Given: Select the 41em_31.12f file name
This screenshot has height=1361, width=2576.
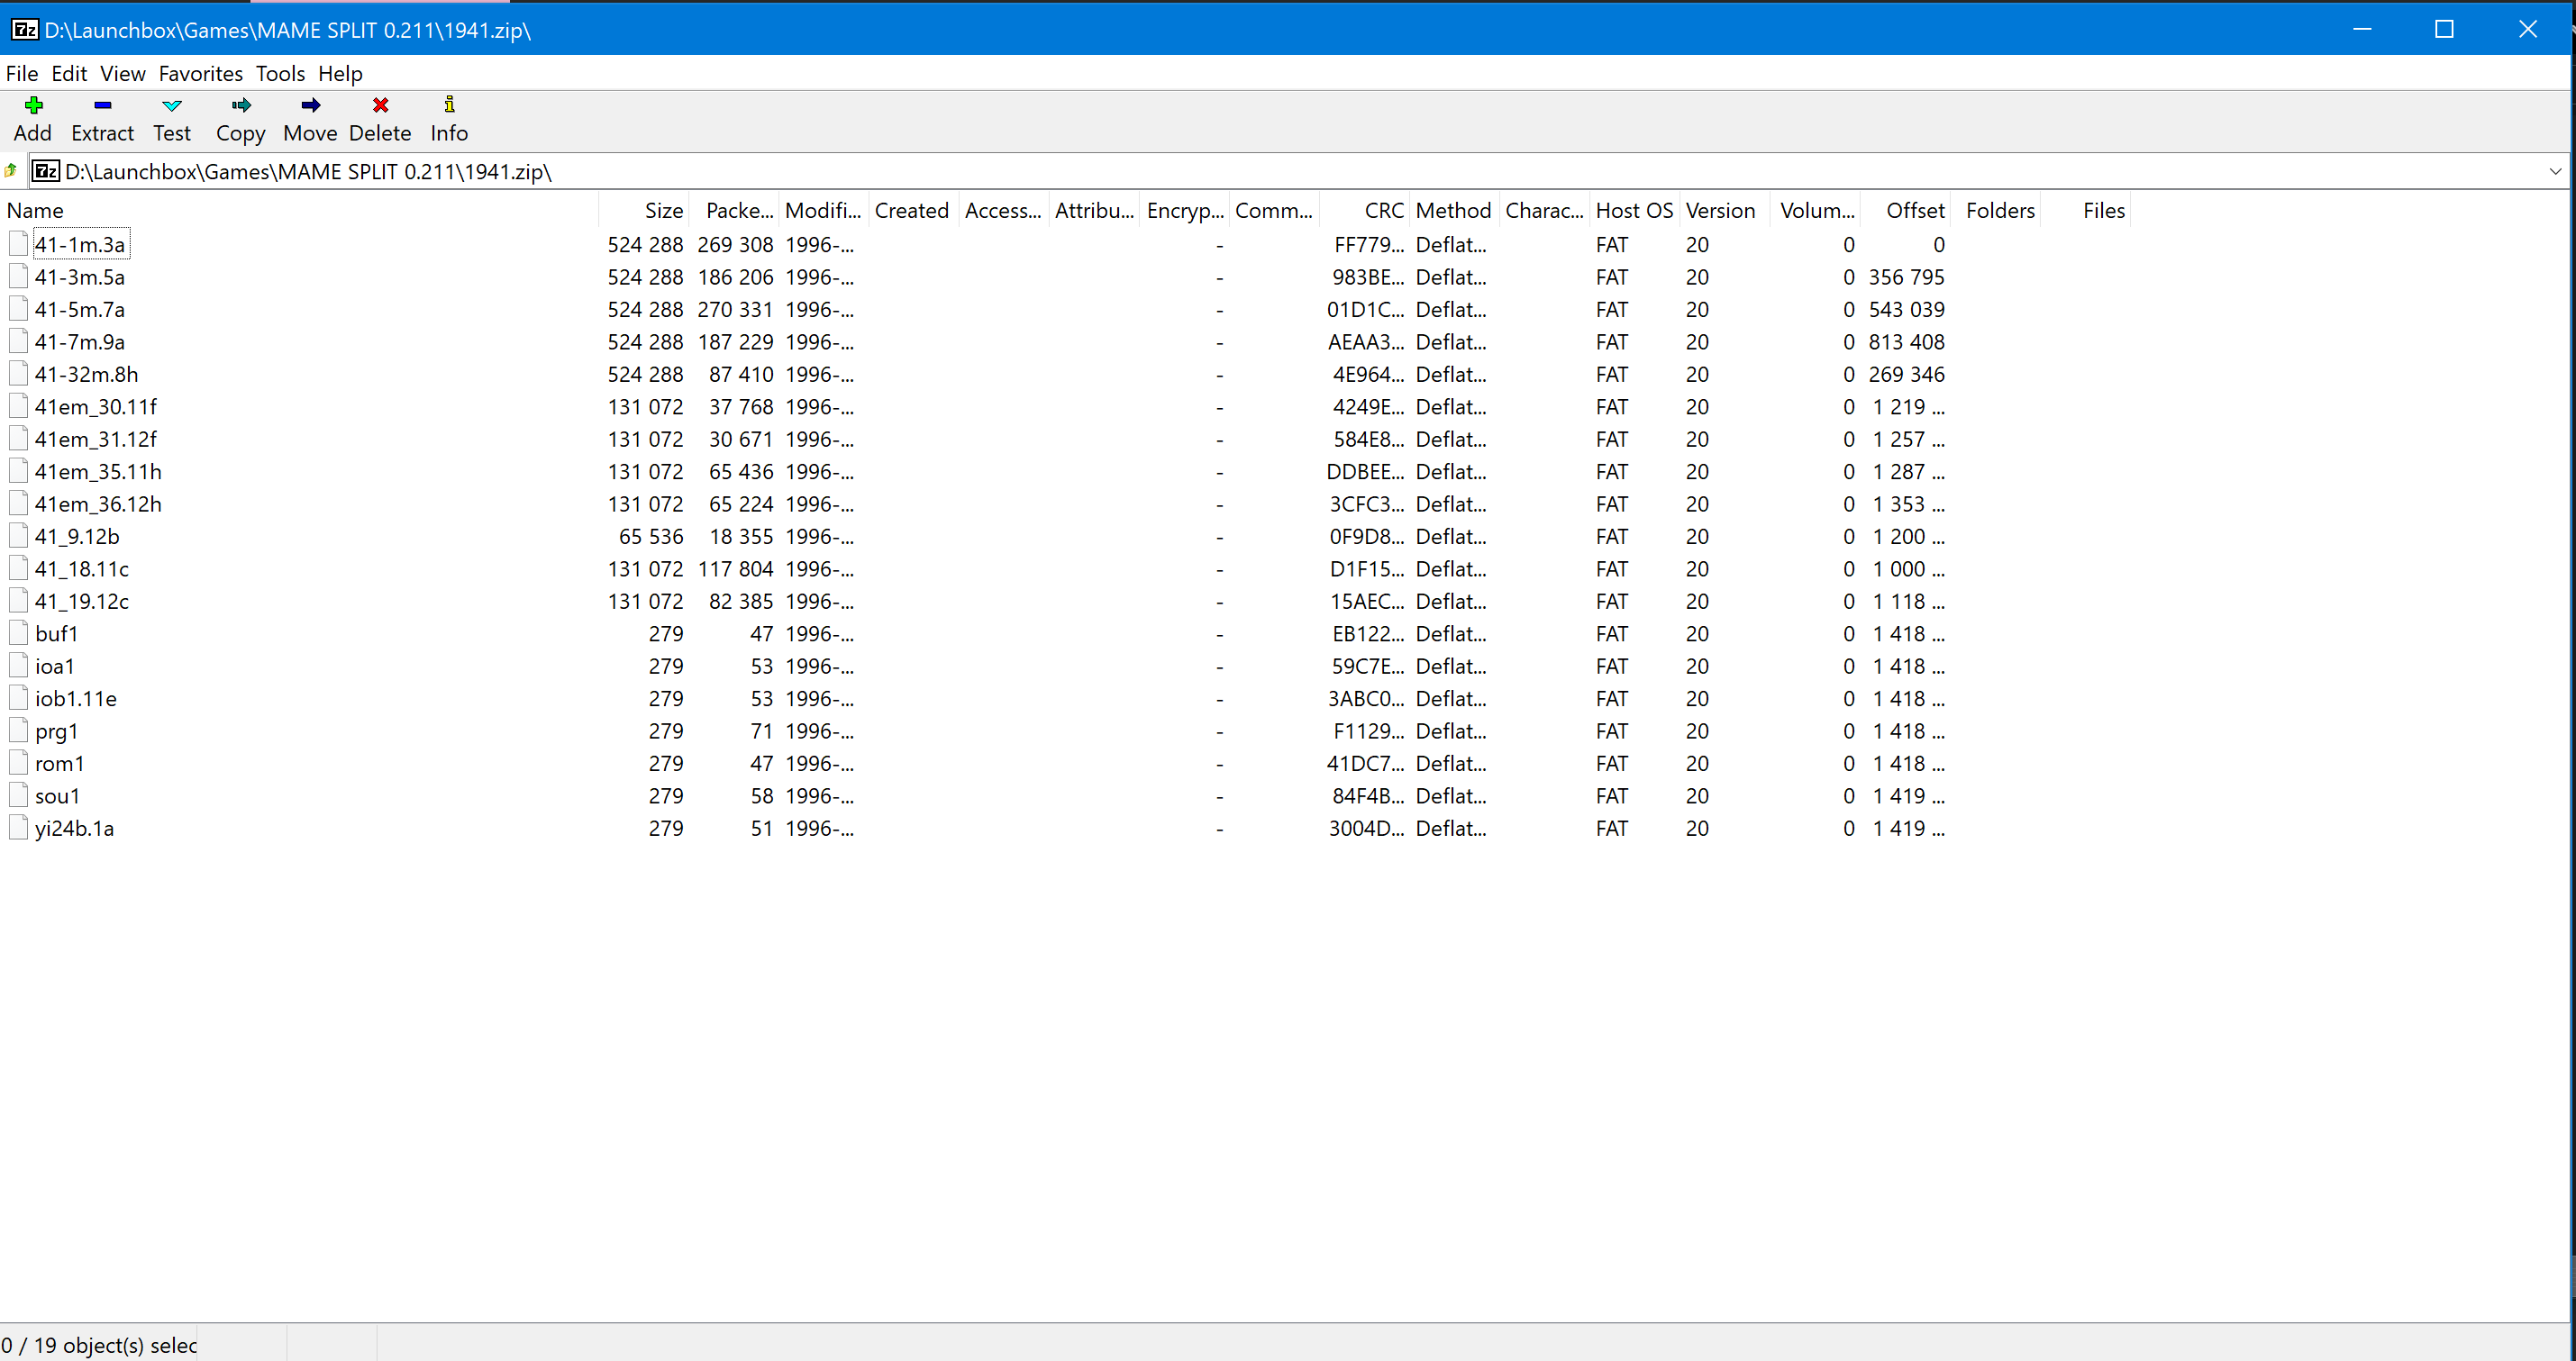Looking at the screenshot, I should click(96, 439).
